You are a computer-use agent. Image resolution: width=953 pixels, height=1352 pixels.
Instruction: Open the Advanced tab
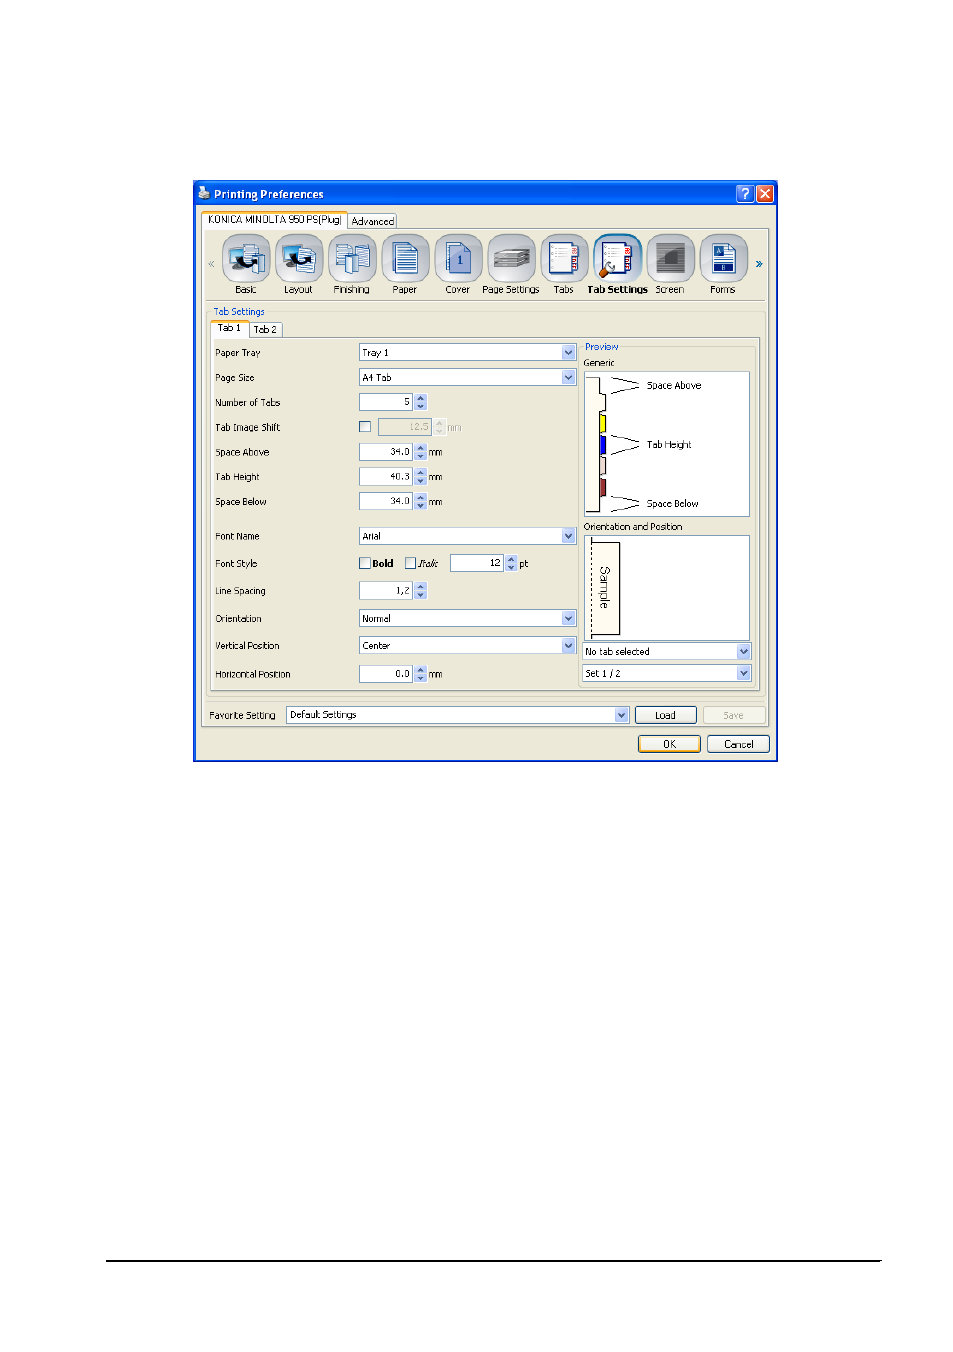(373, 221)
